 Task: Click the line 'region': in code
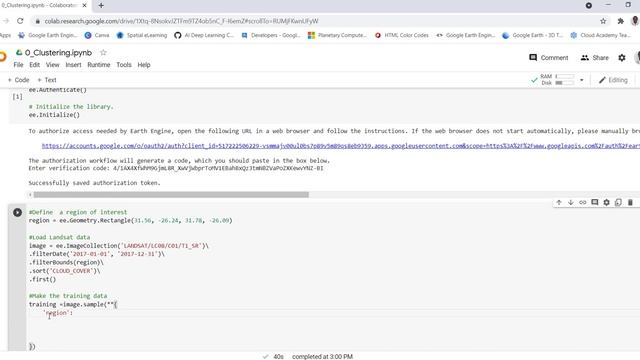tap(58, 313)
